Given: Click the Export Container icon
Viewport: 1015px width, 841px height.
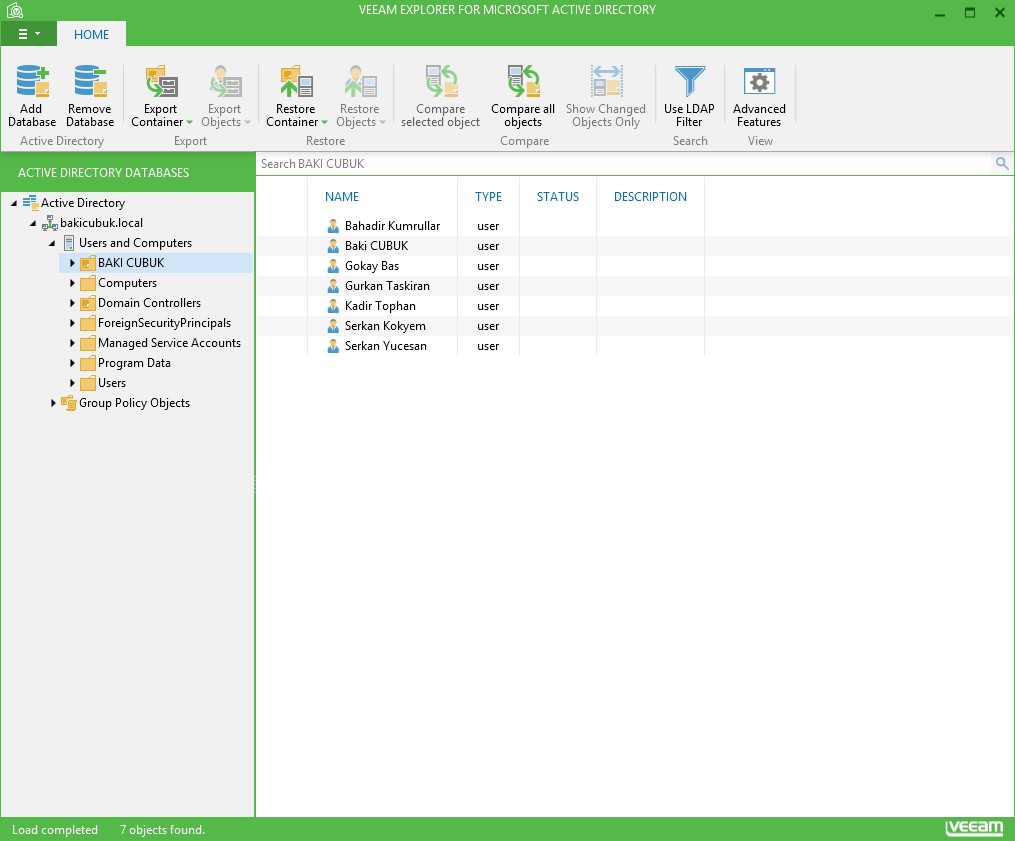Looking at the screenshot, I should 161,82.
